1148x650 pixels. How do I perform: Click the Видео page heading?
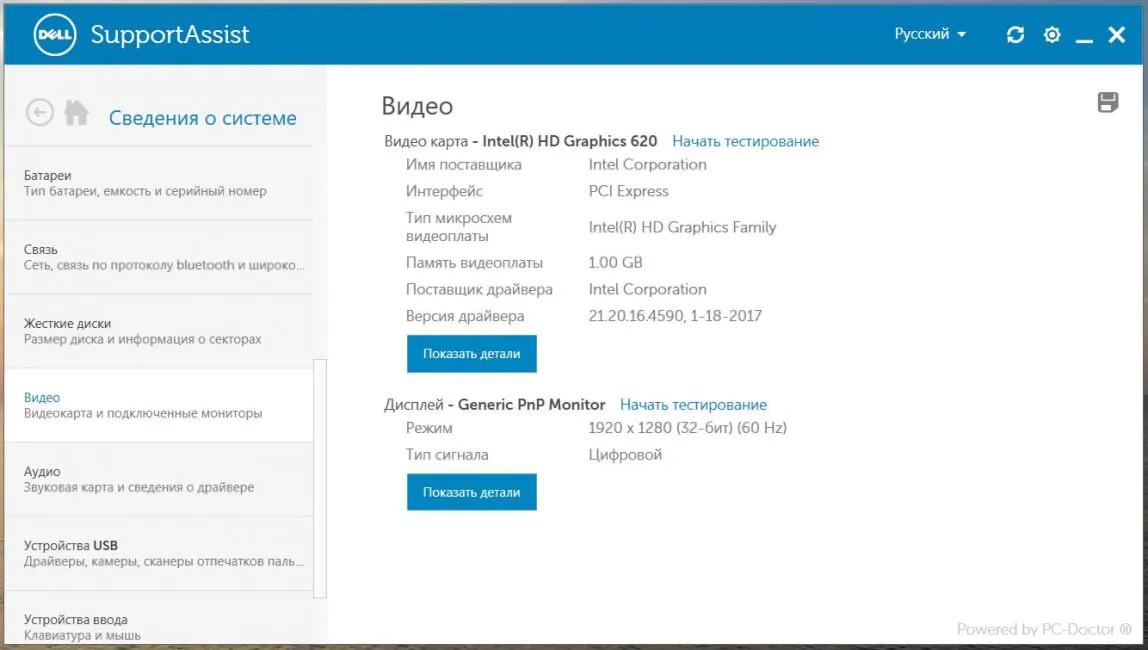pyautogui.click(x=417, y=106)
